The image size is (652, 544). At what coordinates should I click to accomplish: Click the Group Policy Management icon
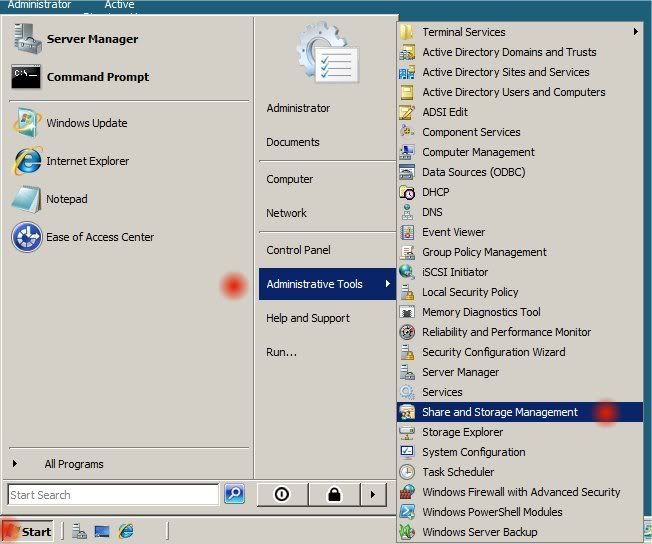[407, 252]
